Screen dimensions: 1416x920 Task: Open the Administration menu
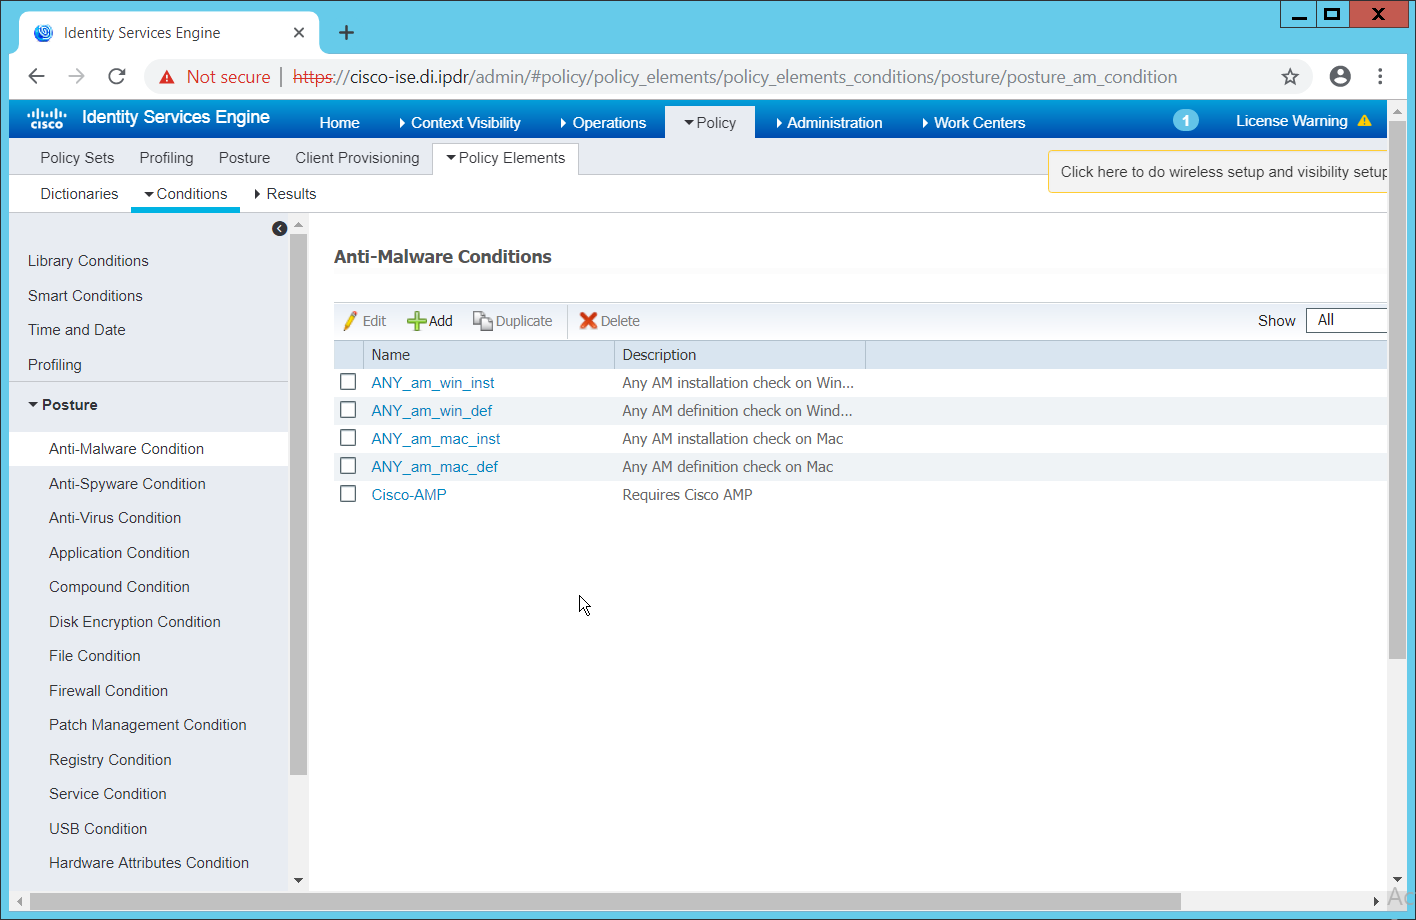829,123
